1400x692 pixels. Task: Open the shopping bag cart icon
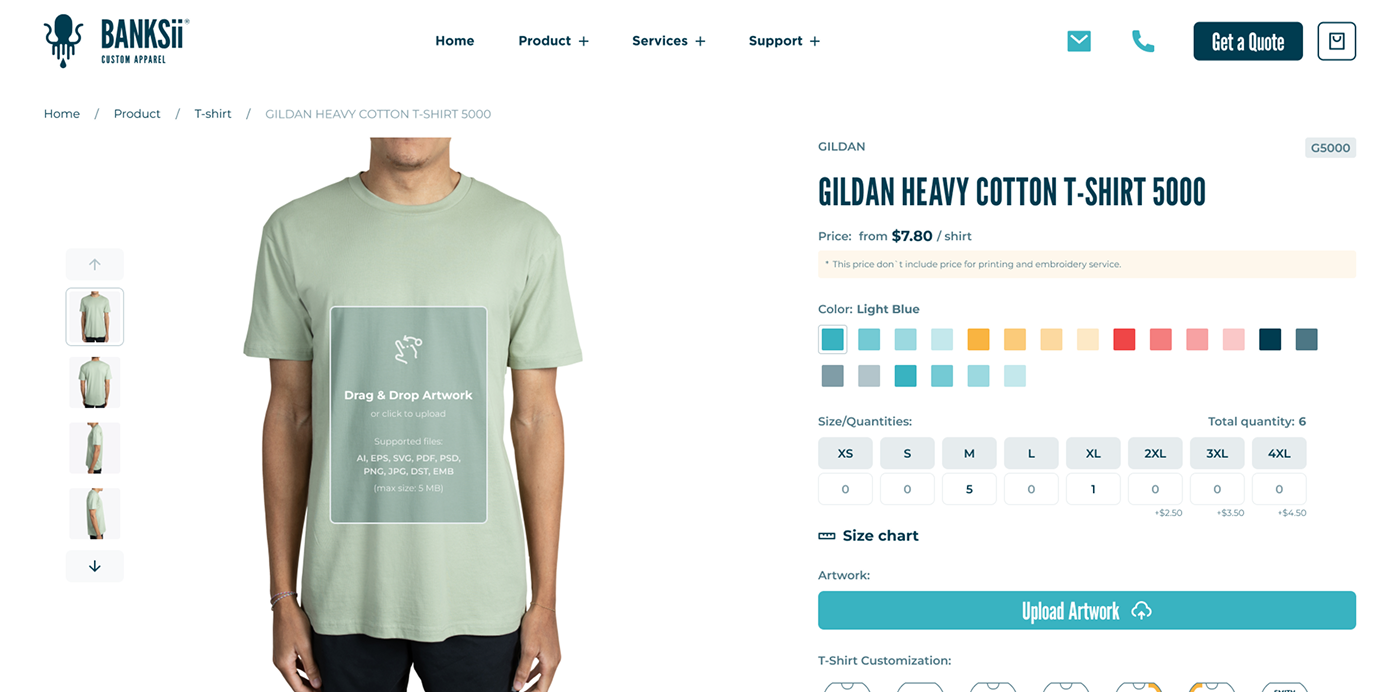[x=1336, y=41]
